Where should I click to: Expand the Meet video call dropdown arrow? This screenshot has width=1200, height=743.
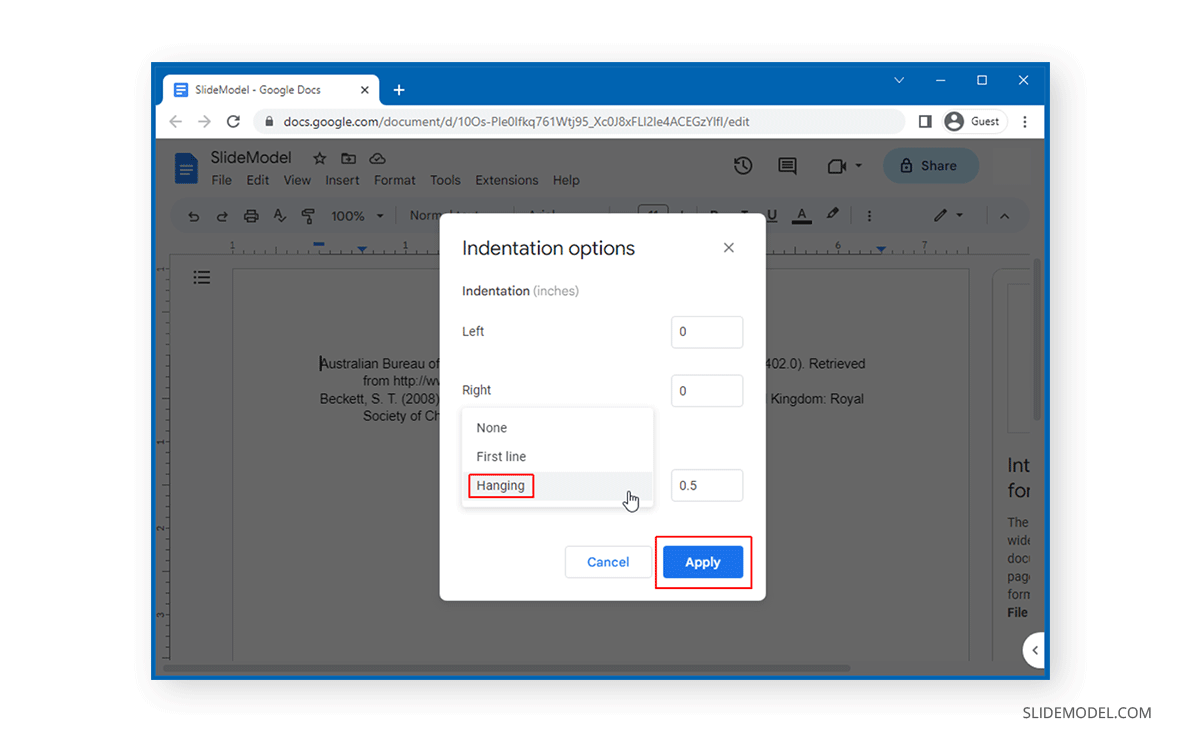(x=859, y=165)
